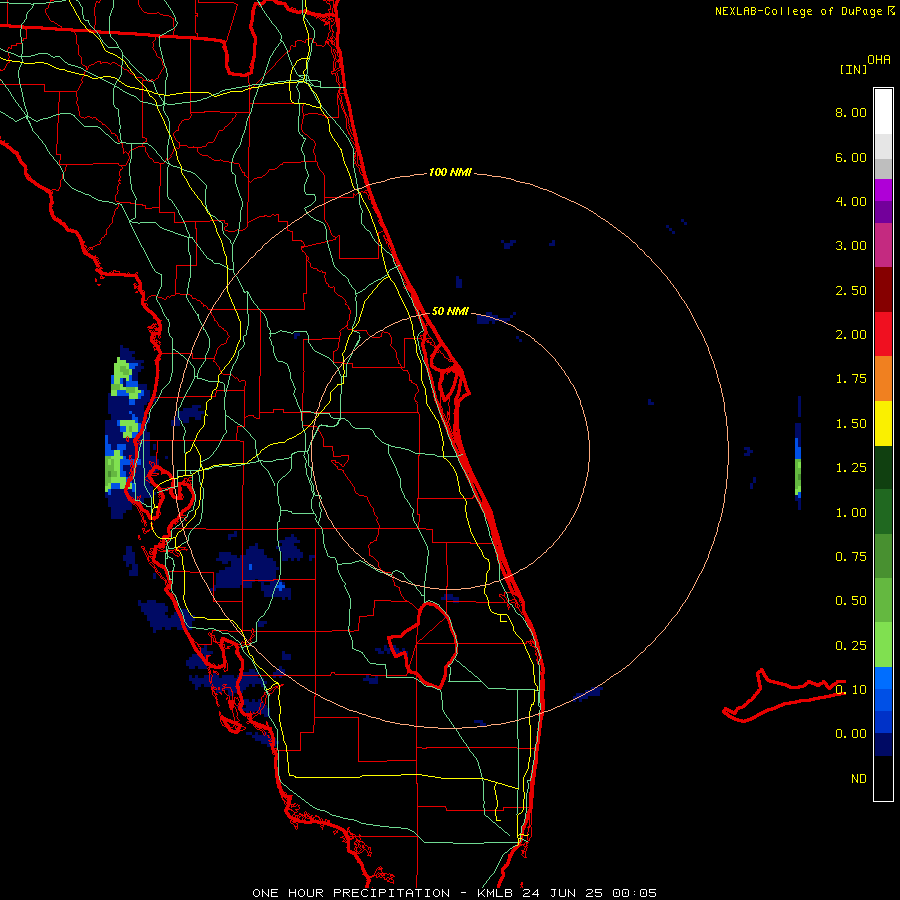
Task: Click the 100 NMI range ring label
Action: (450, 172)
